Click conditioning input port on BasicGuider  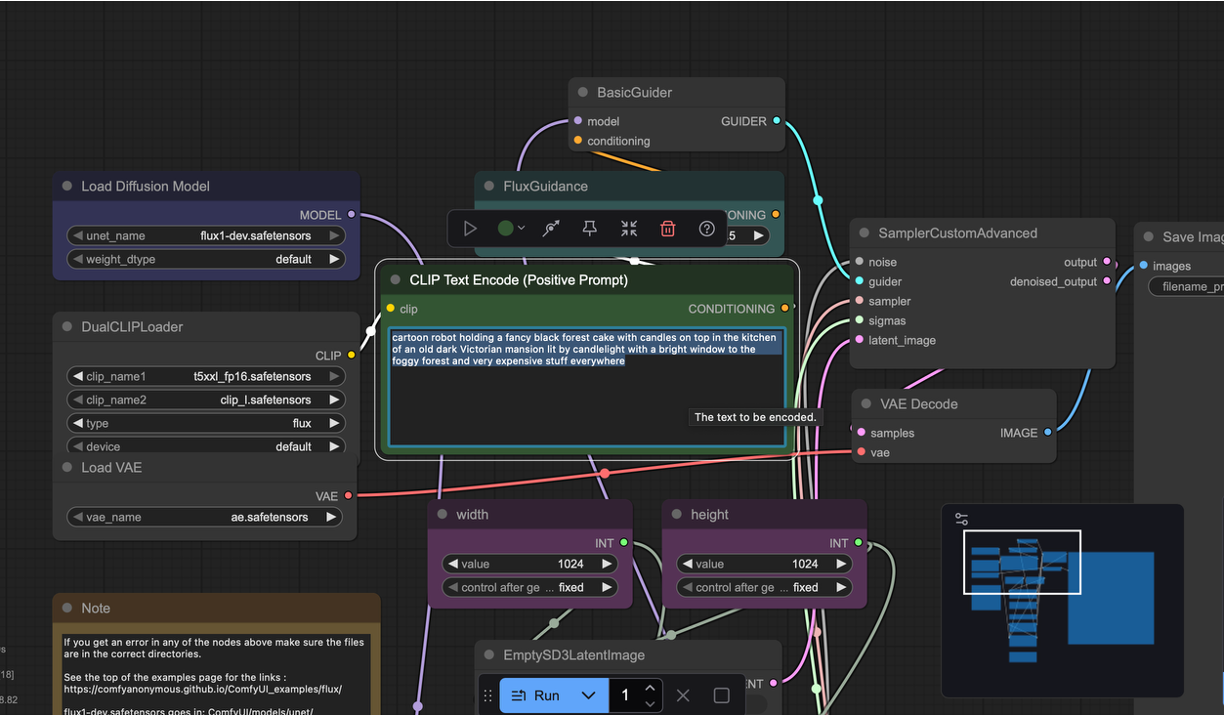578,141
